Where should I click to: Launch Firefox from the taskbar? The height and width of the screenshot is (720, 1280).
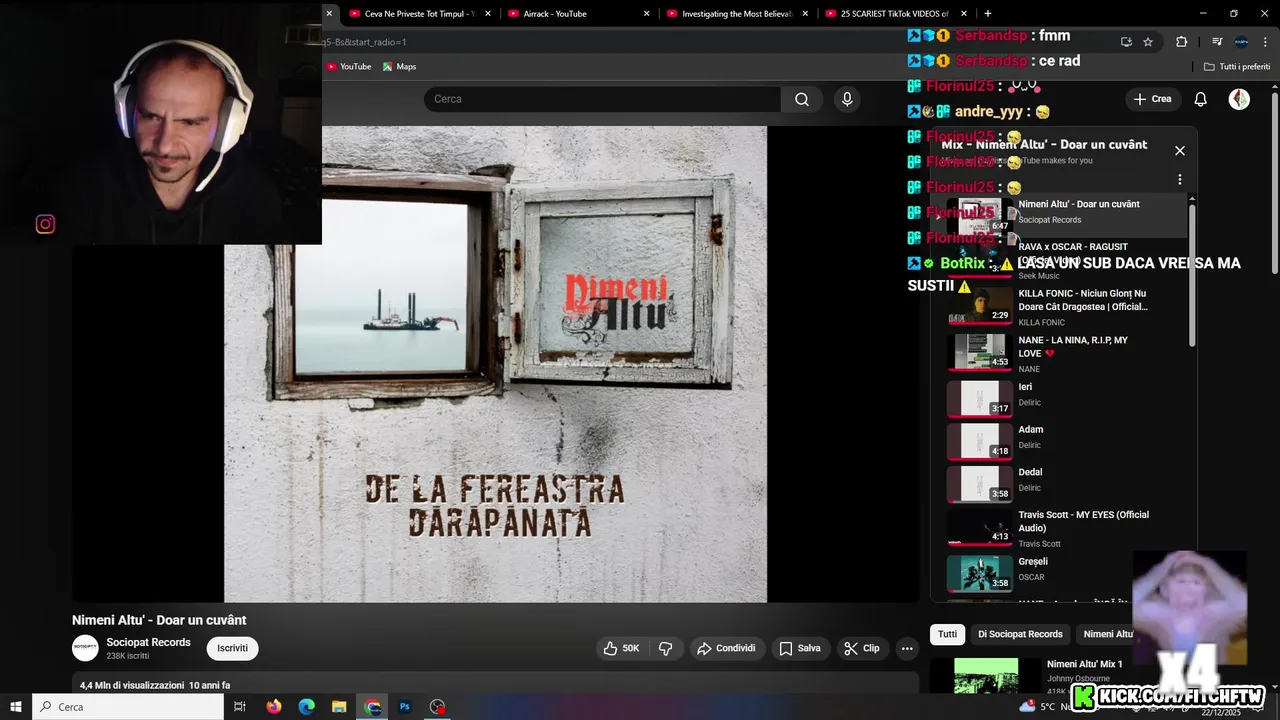click(274, 706)
